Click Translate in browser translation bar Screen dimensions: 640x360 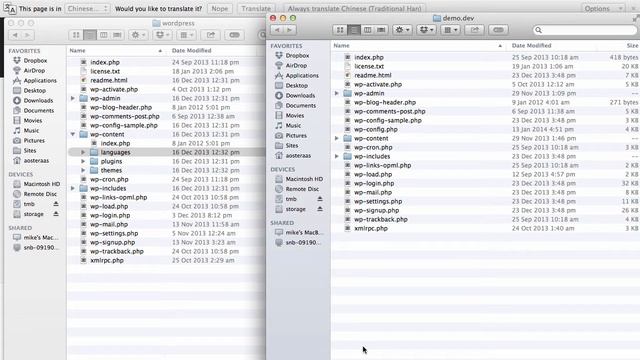click(x=256, y=9)
